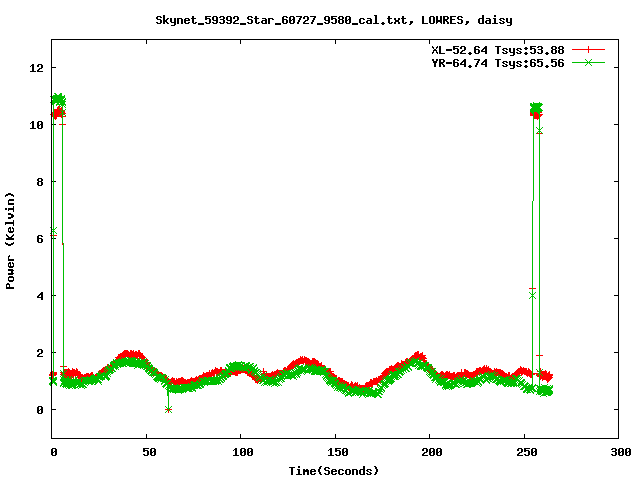
Task: Click the y-axis tick label 6
Action: tap(40, 239)
